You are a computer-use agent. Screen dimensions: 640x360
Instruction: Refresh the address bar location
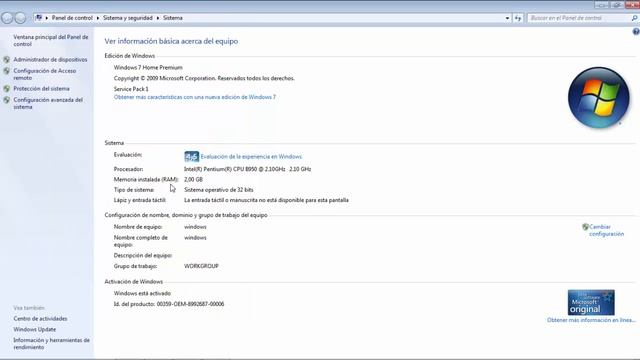(518, 18)
